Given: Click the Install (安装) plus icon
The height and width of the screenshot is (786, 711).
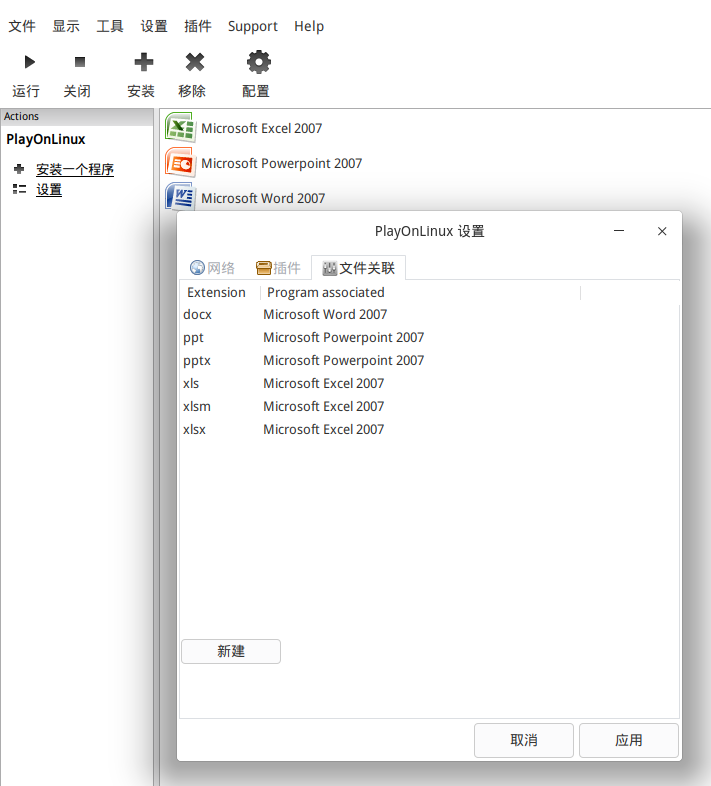Looking at the screenshot, I should (144, 62).
